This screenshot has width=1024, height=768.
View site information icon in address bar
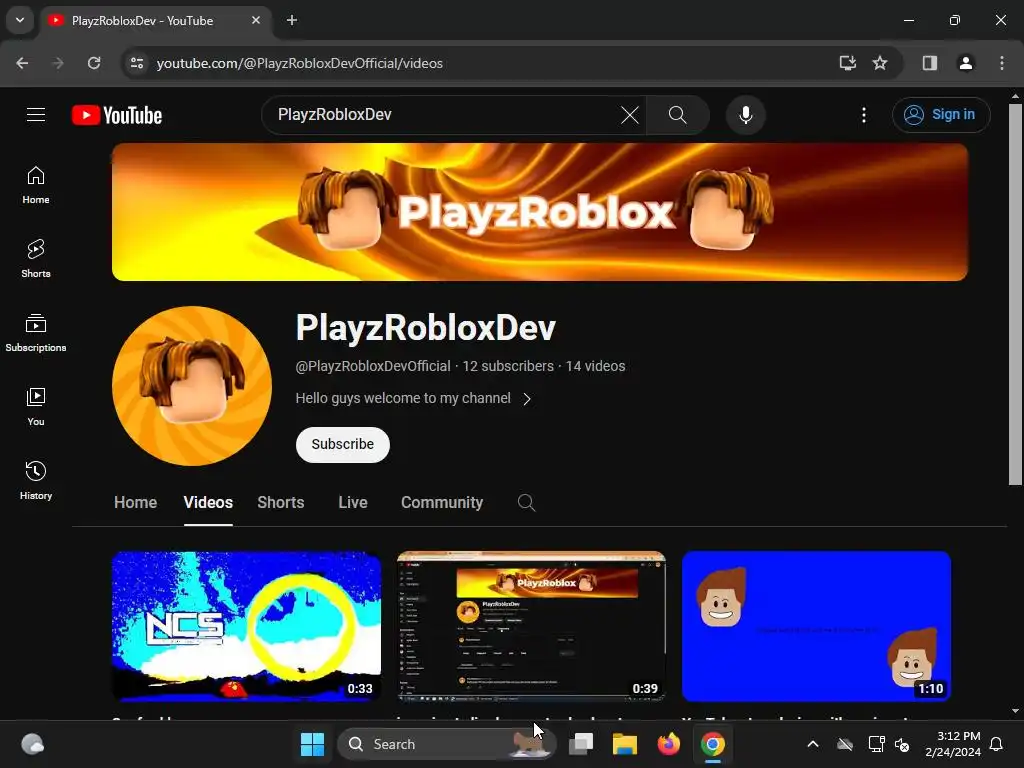point(137,63)
